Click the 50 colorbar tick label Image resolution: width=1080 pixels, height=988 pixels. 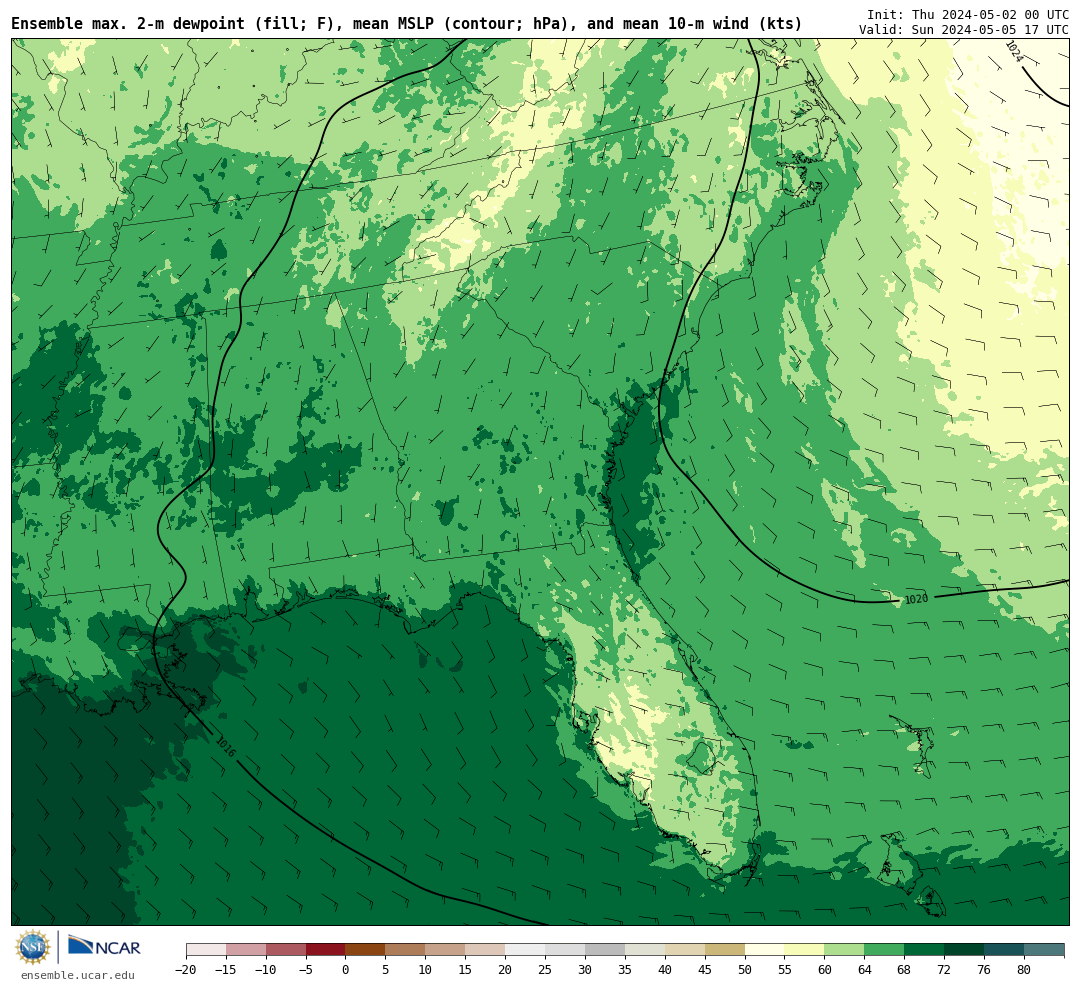(x=745, y=970)
